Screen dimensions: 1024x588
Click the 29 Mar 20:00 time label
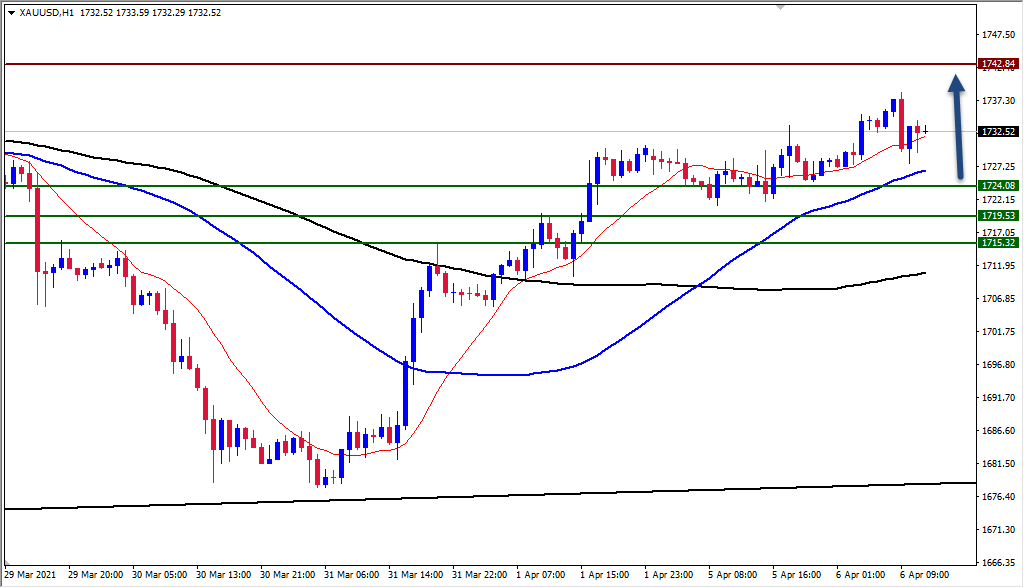point(95,575)
